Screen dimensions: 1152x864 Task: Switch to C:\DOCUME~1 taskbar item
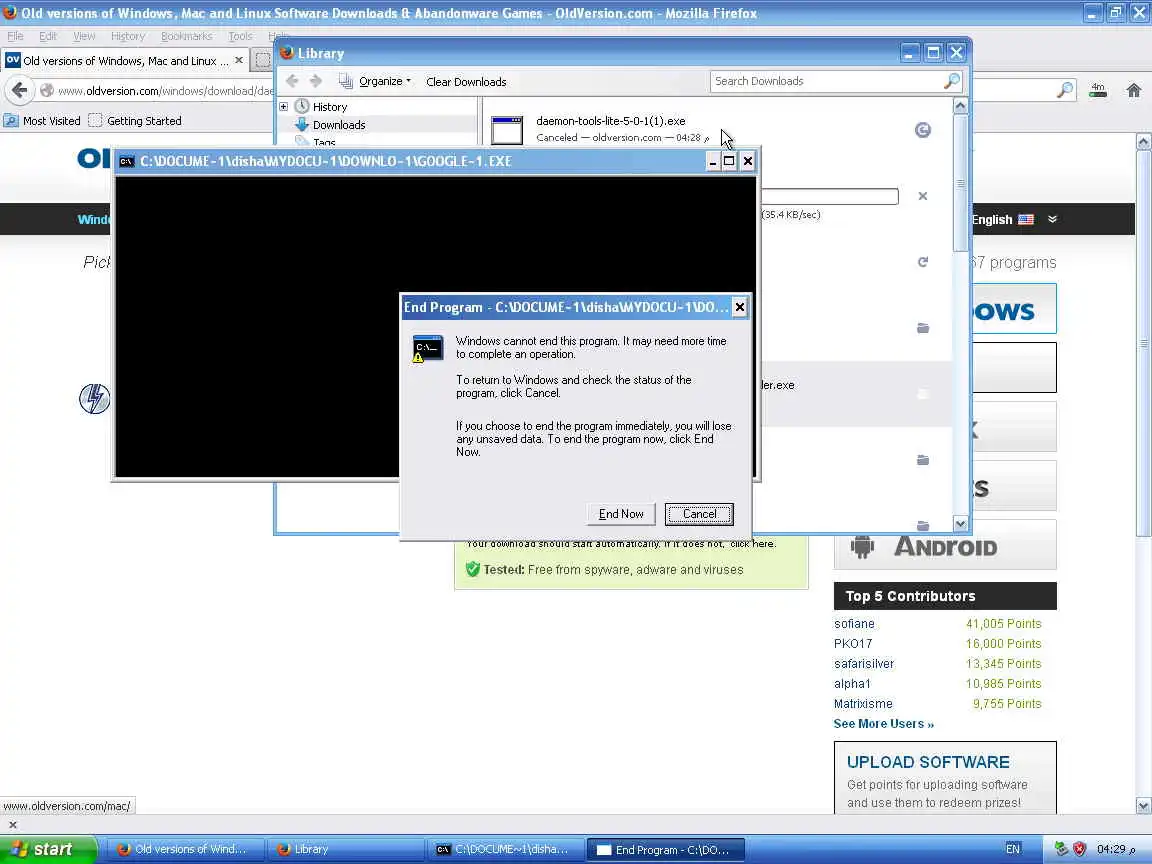click(504, 849)
